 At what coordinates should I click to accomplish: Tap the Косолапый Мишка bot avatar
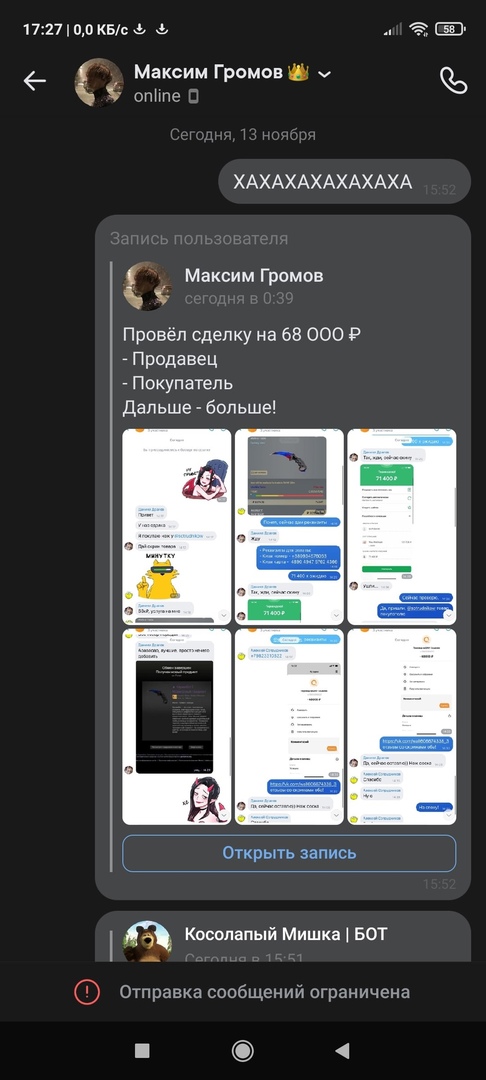[x=147, y=942]
